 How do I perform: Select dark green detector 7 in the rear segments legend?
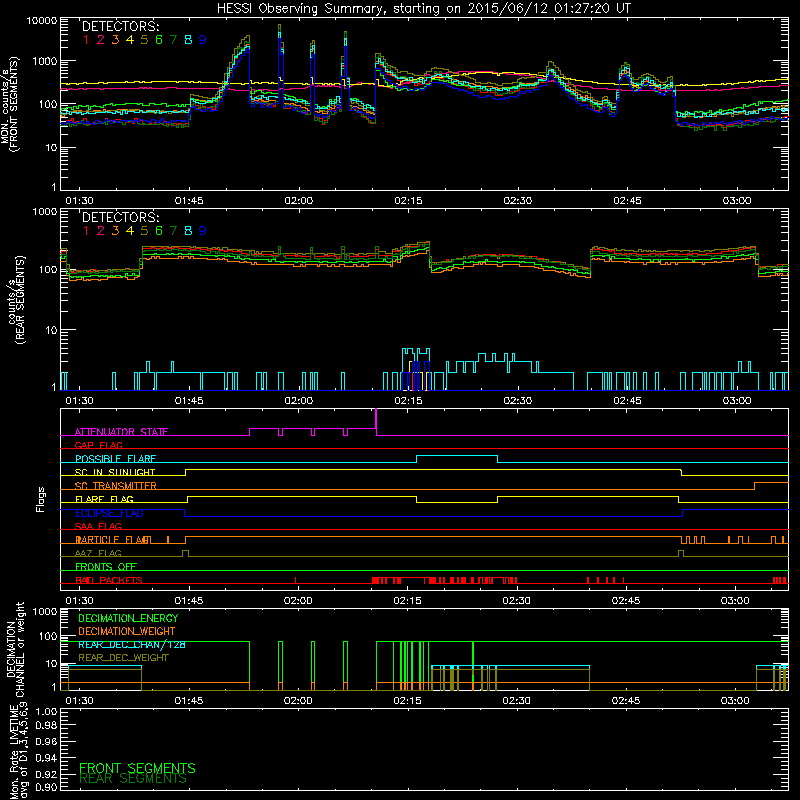173,231
